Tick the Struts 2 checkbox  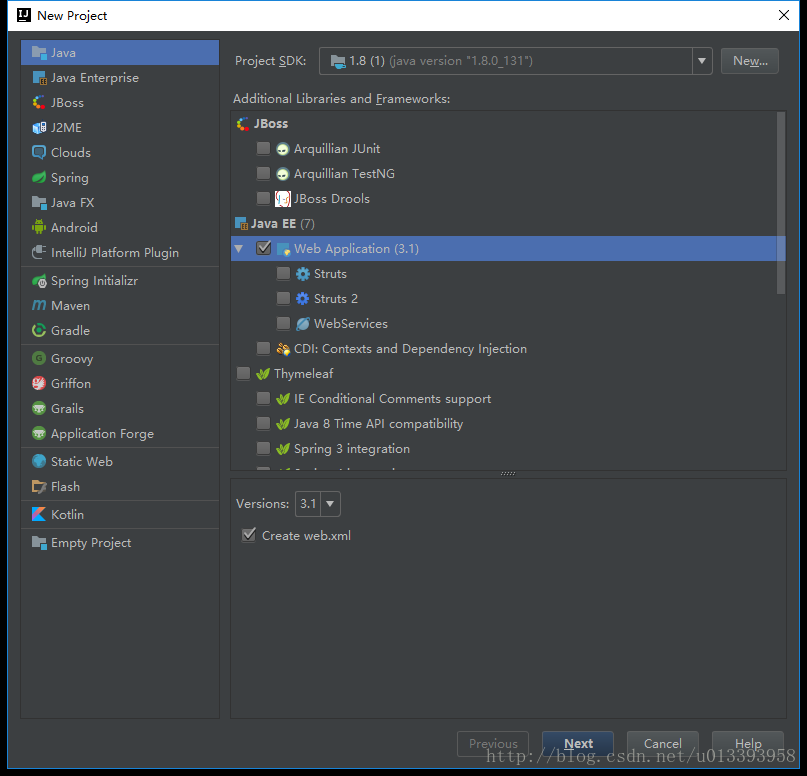[x=283, y=298]
